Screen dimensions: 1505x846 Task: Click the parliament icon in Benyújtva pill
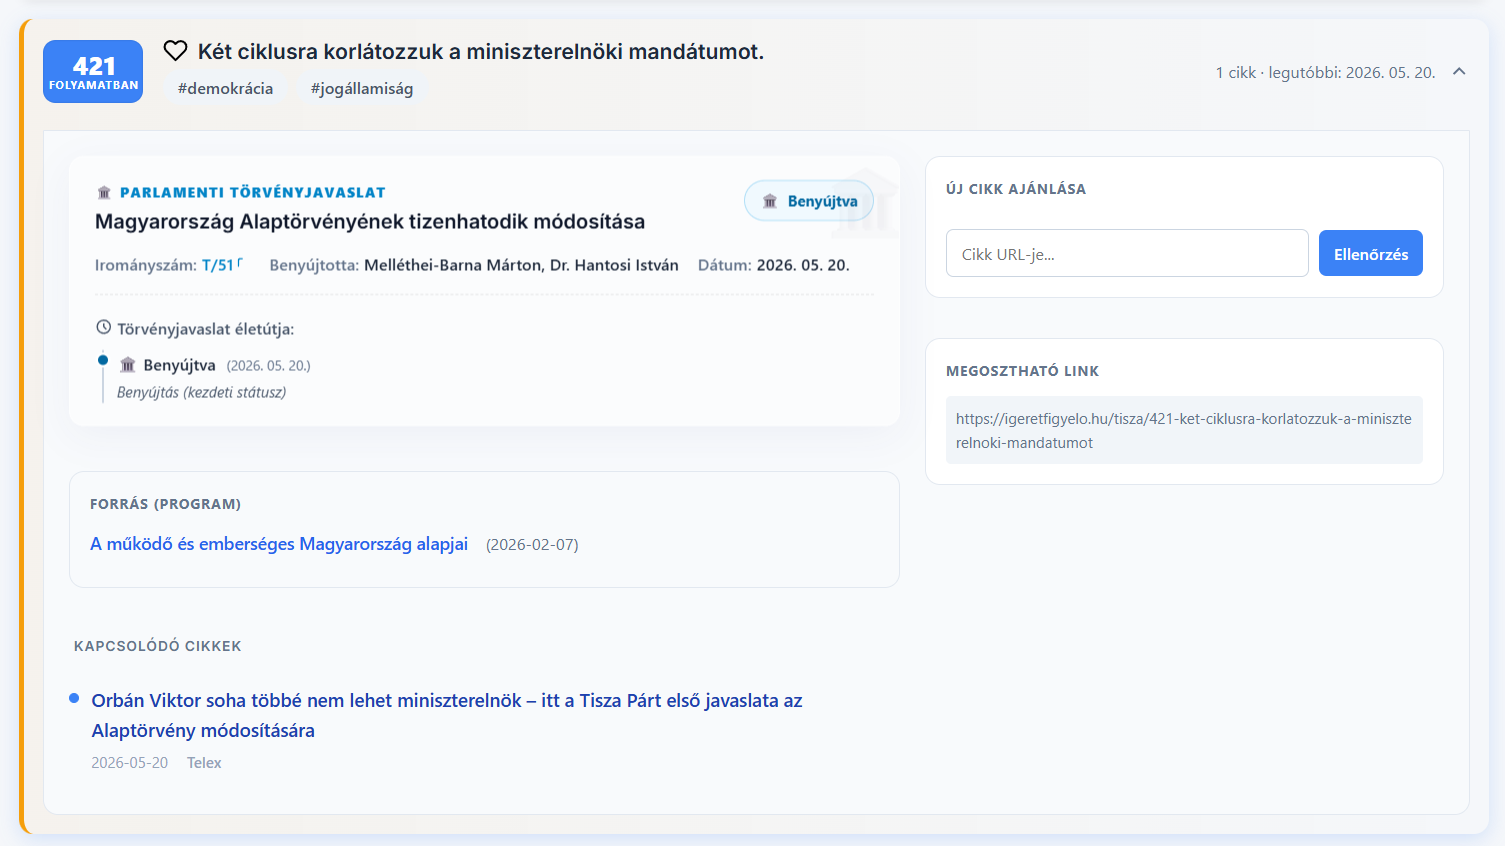tap(770, 201)
